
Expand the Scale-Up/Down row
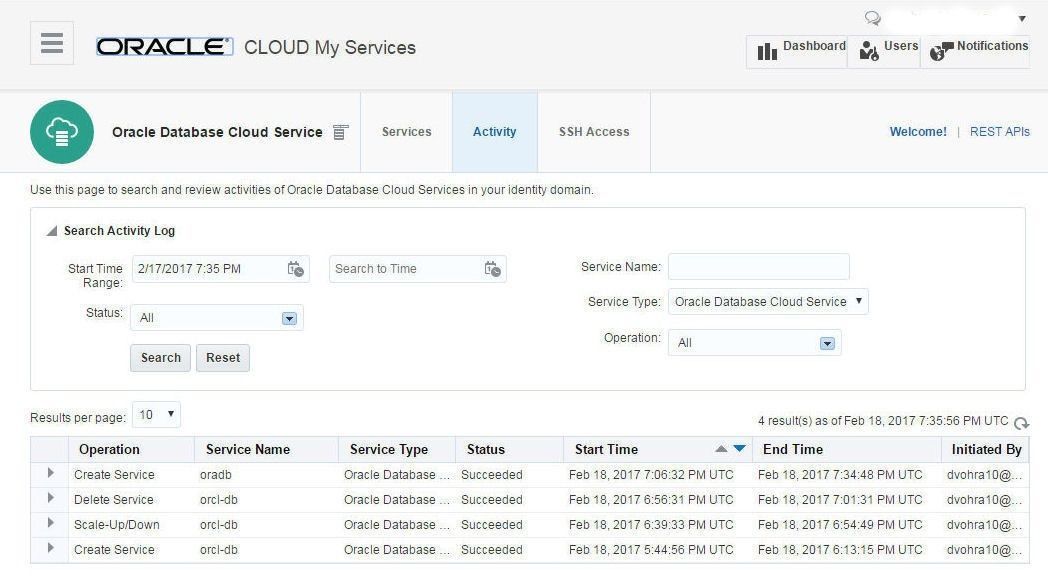pos(50,523)
